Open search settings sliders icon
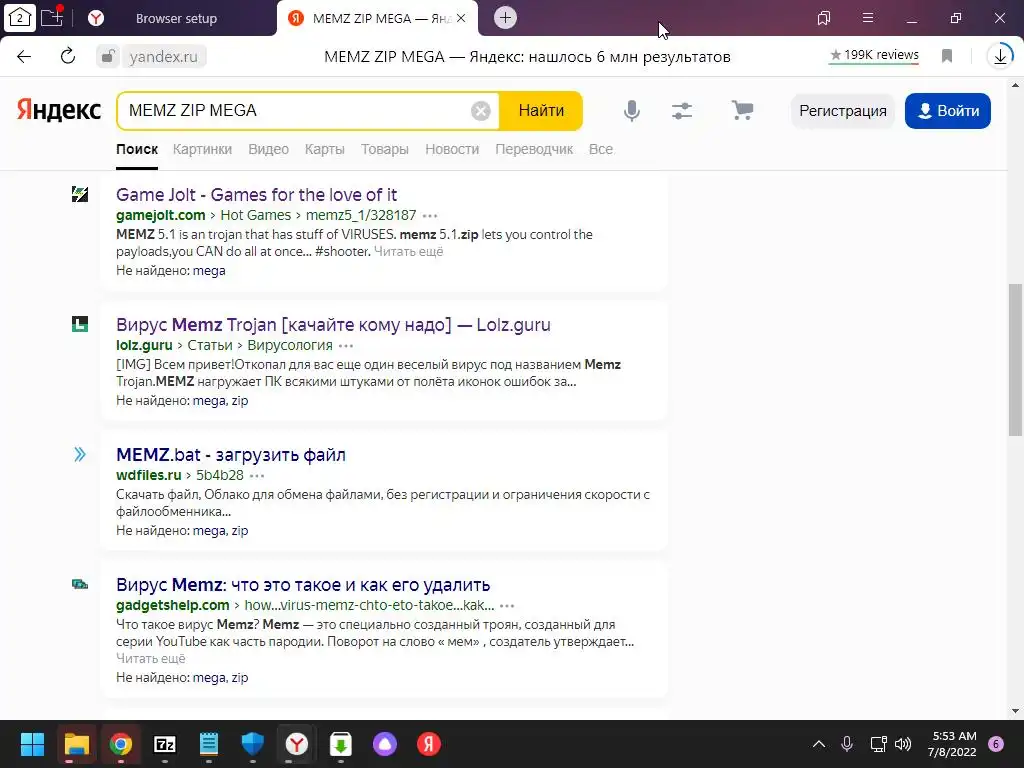The height and width of the screenshot is (768, 1024). (682, 111)
